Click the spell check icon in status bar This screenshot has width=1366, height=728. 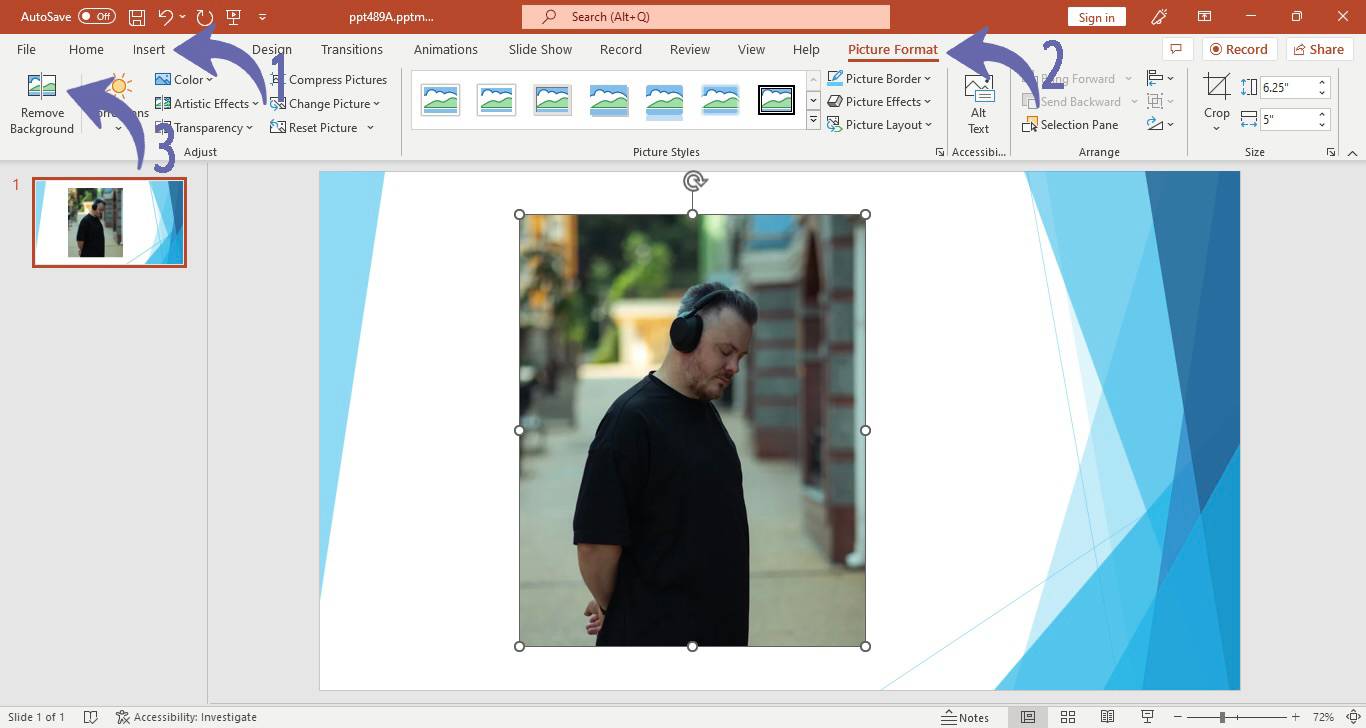91,717
